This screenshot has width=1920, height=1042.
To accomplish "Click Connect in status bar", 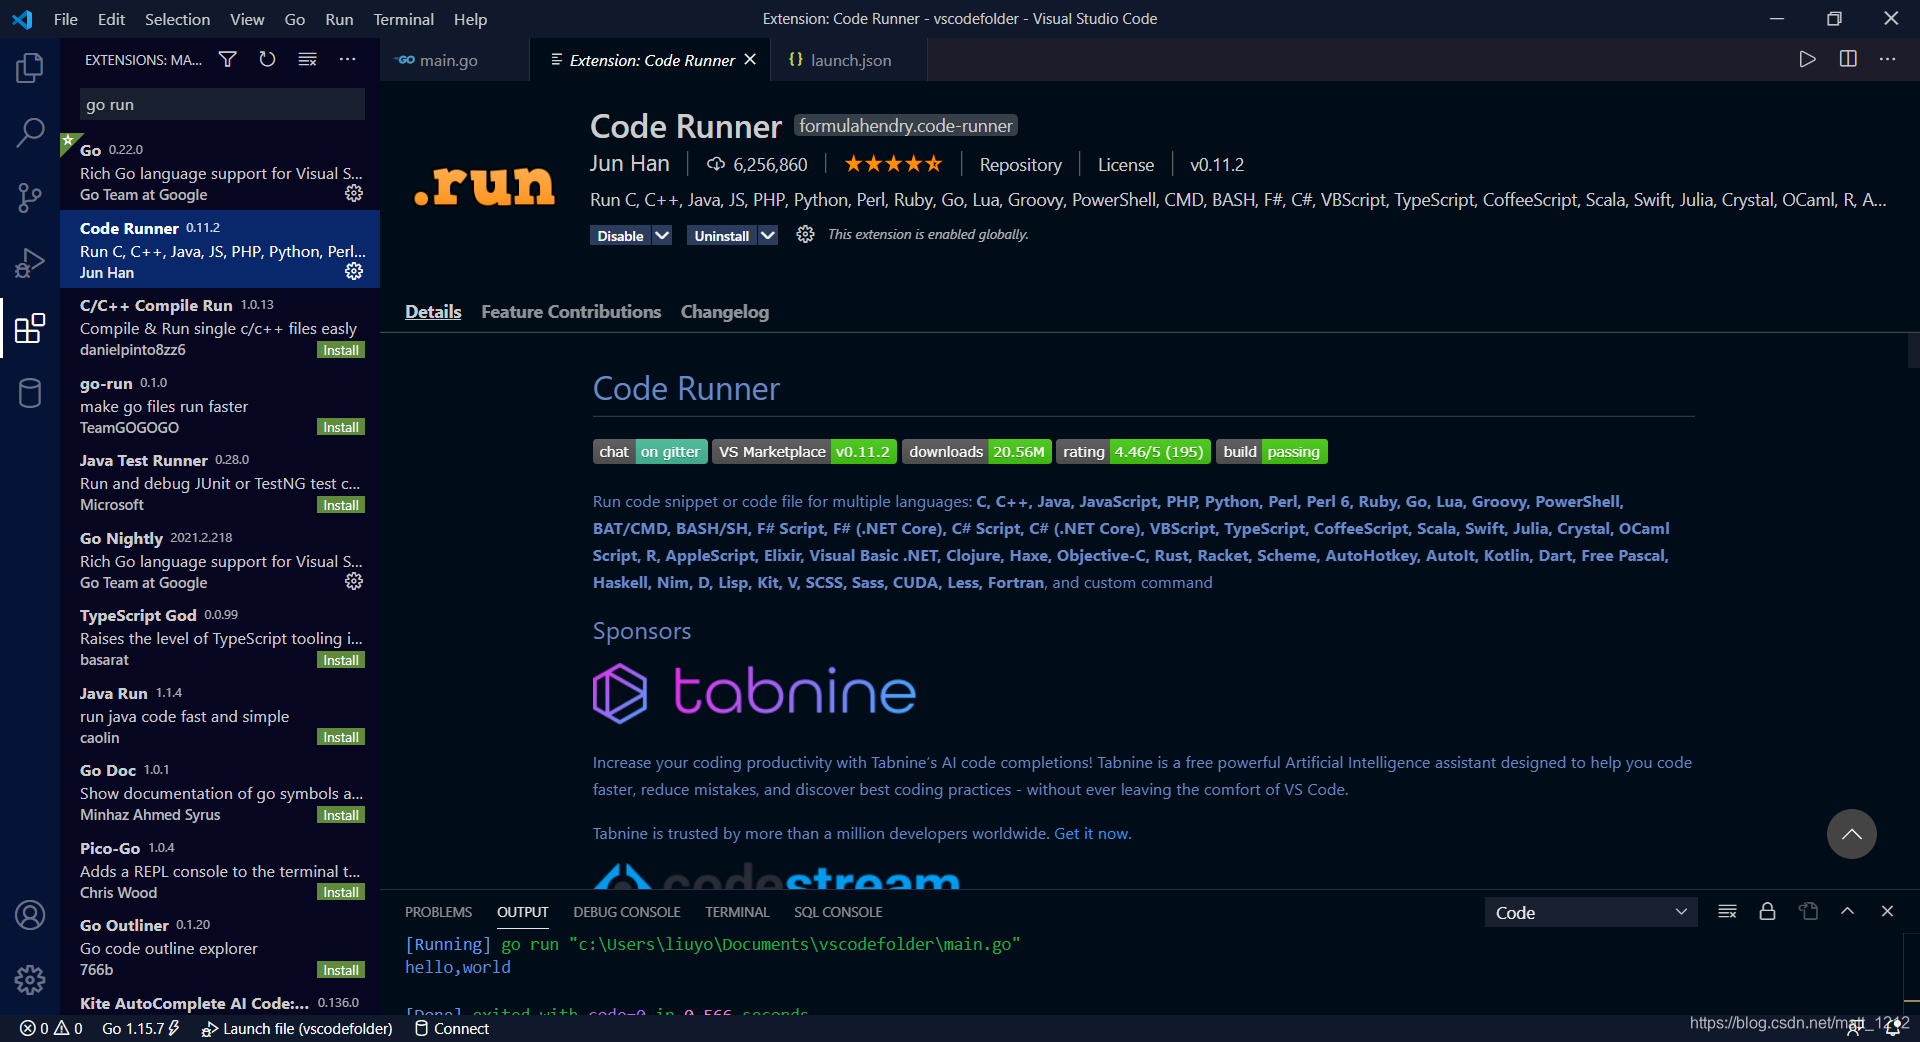I will pyautogui.click(x=452, y=1028).
